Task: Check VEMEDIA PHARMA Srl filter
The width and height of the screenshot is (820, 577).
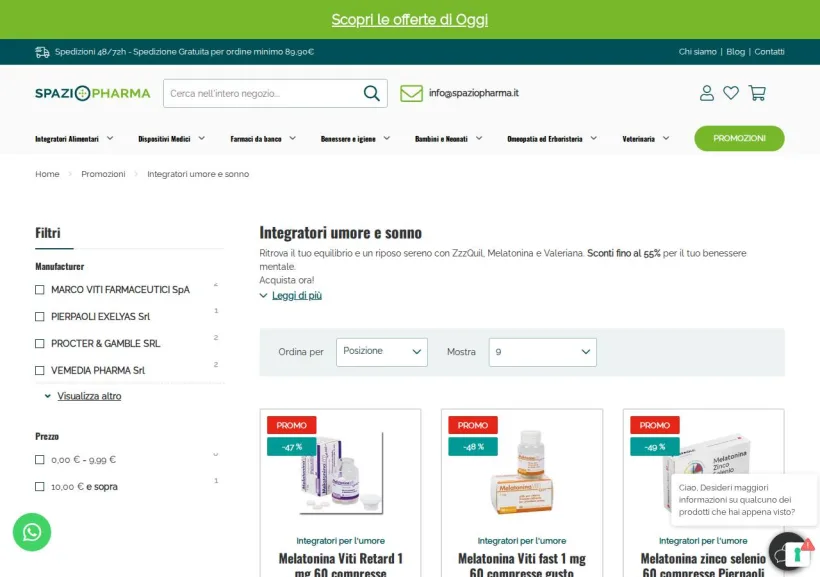Action: pyautogui.click(x=40, y=370)
